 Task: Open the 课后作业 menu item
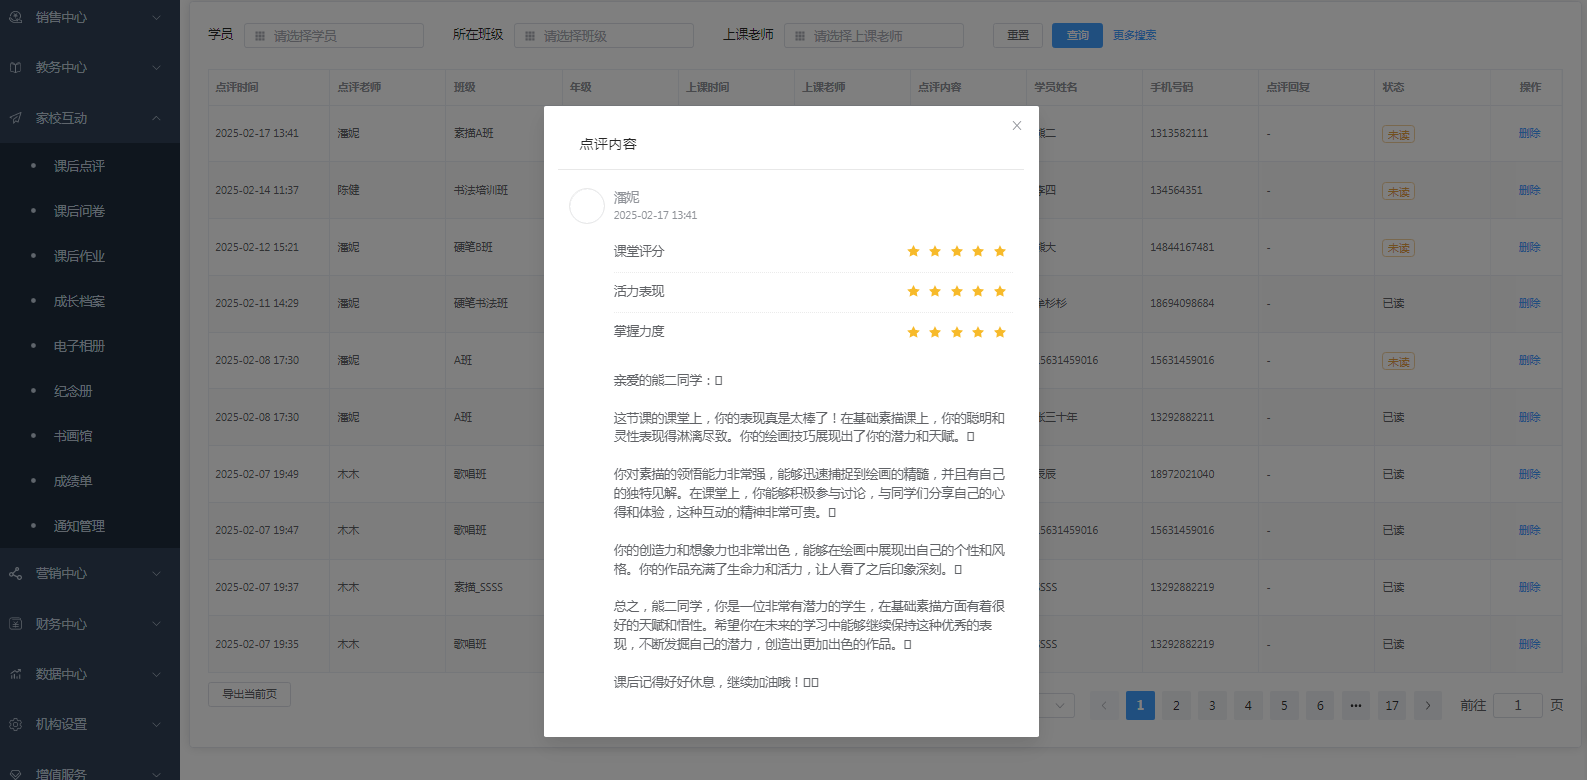pyautogui.click(x=79, y=256)
